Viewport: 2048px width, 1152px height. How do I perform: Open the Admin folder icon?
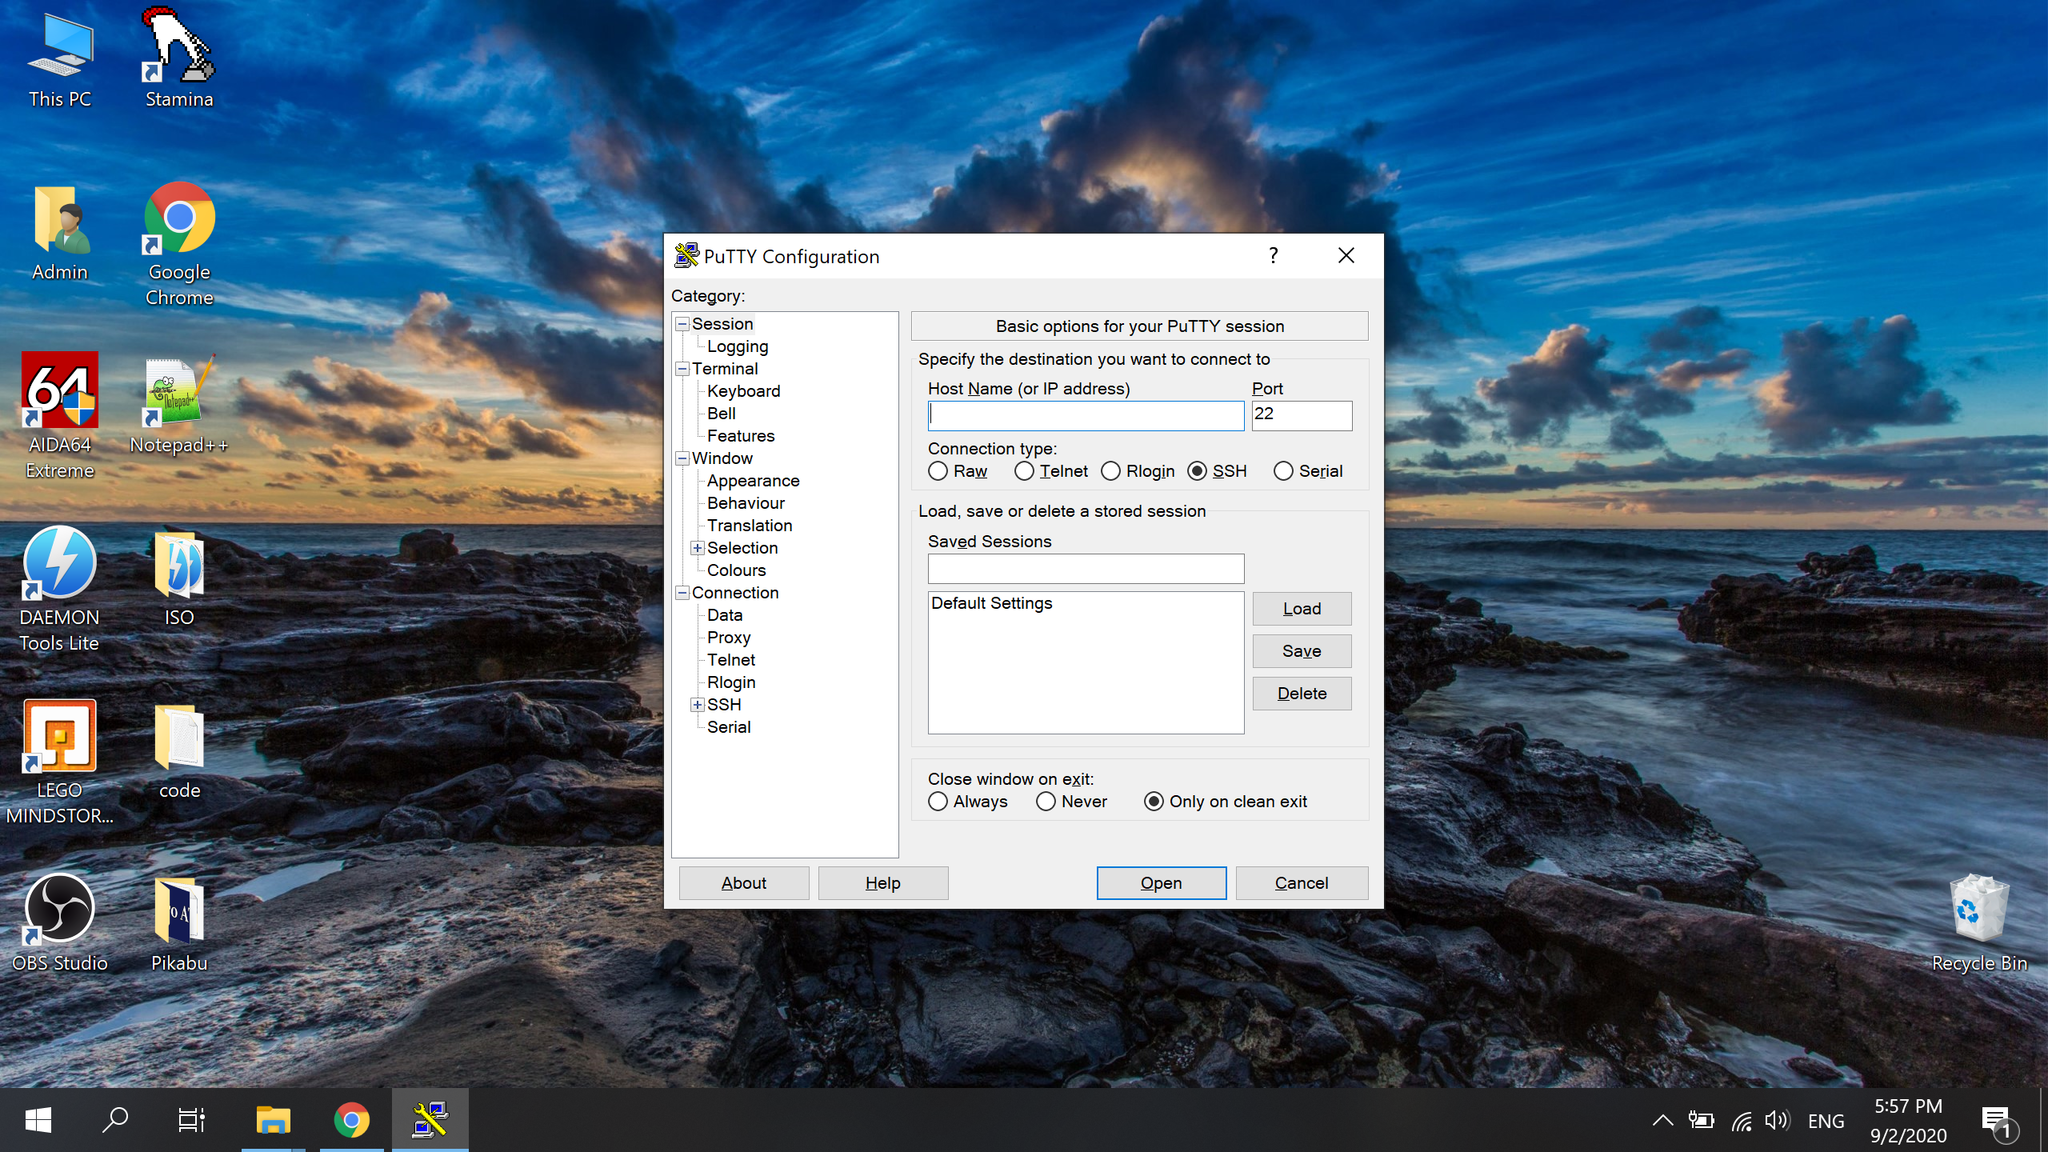pos(60,232)
